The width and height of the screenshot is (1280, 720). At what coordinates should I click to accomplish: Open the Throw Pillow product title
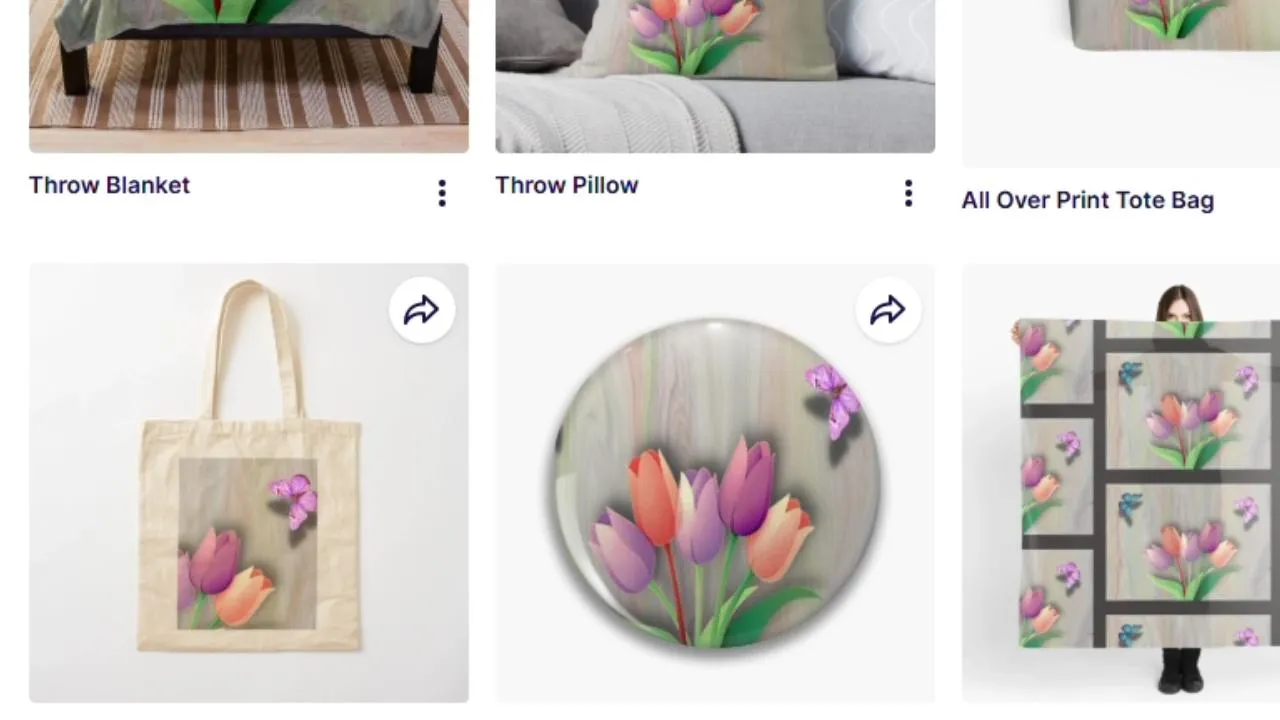(567, 185)
